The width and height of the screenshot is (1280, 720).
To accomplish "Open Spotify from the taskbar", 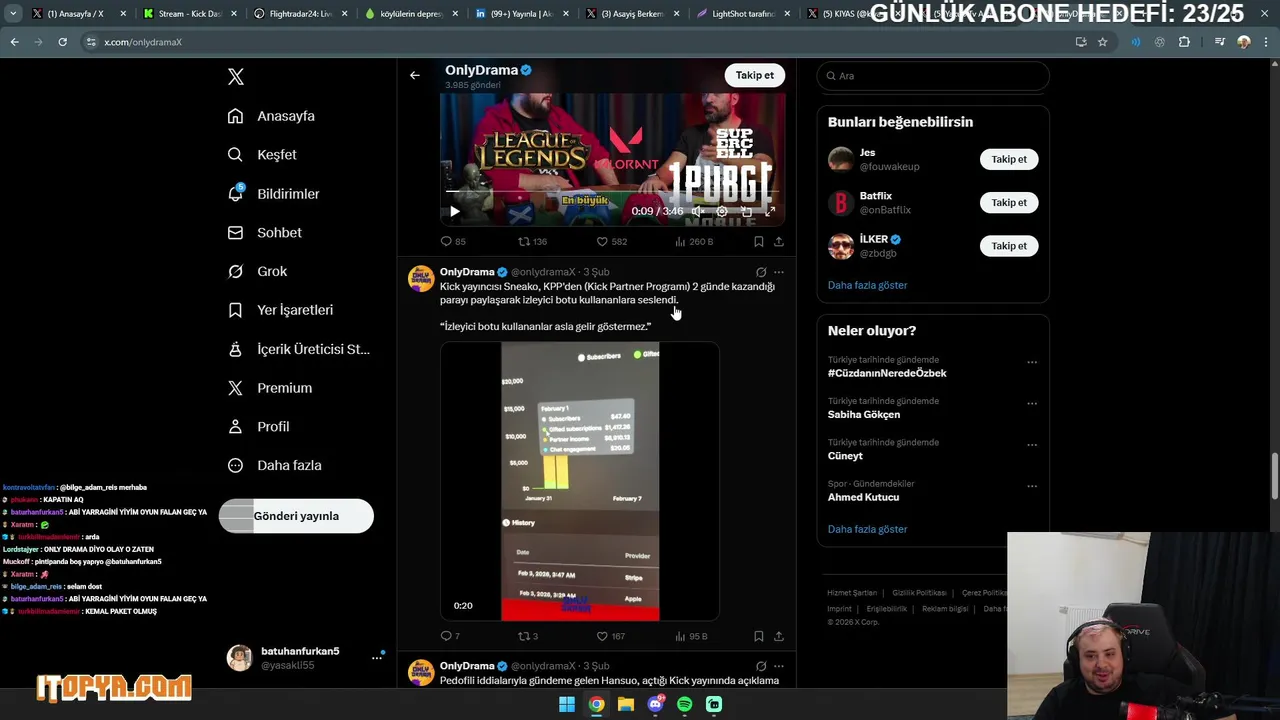I will point(684,704).
